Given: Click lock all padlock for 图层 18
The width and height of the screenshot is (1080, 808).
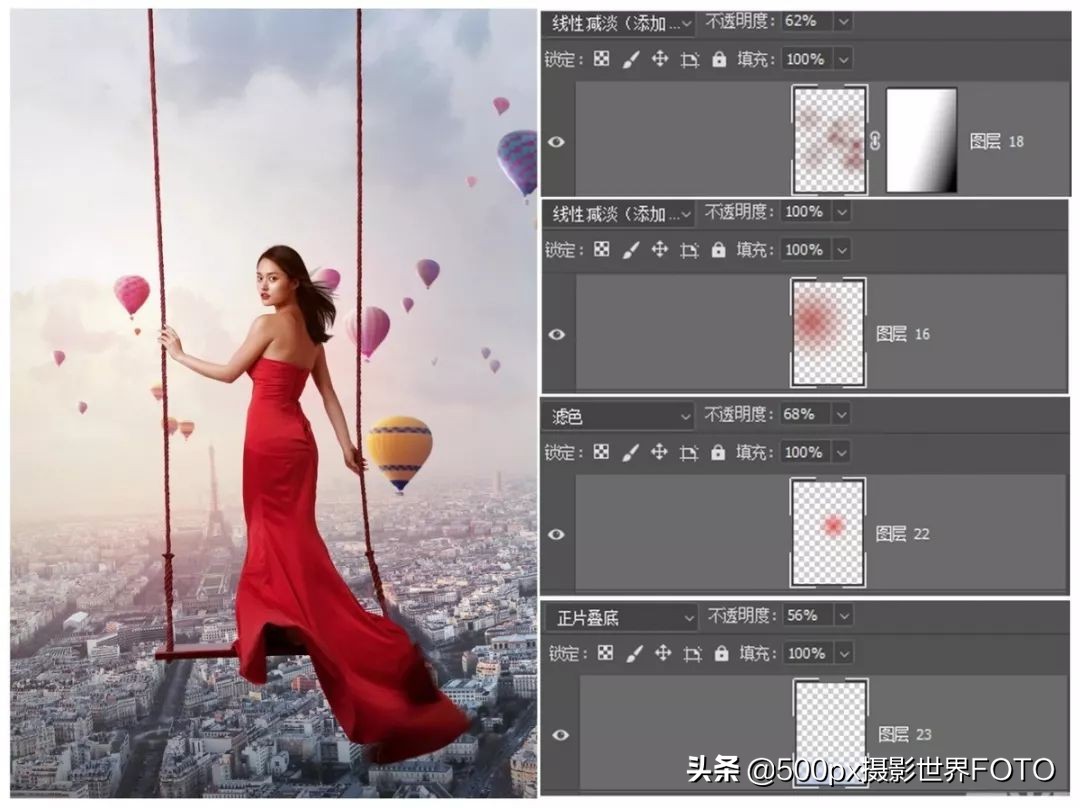Looking at the screenshot, I should [x=719, y=59].
